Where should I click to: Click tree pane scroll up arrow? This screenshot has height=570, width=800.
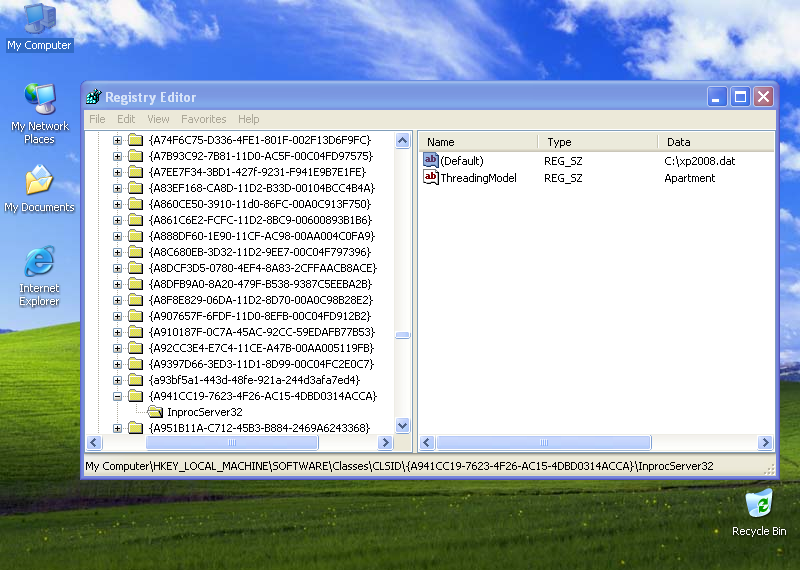403,140
